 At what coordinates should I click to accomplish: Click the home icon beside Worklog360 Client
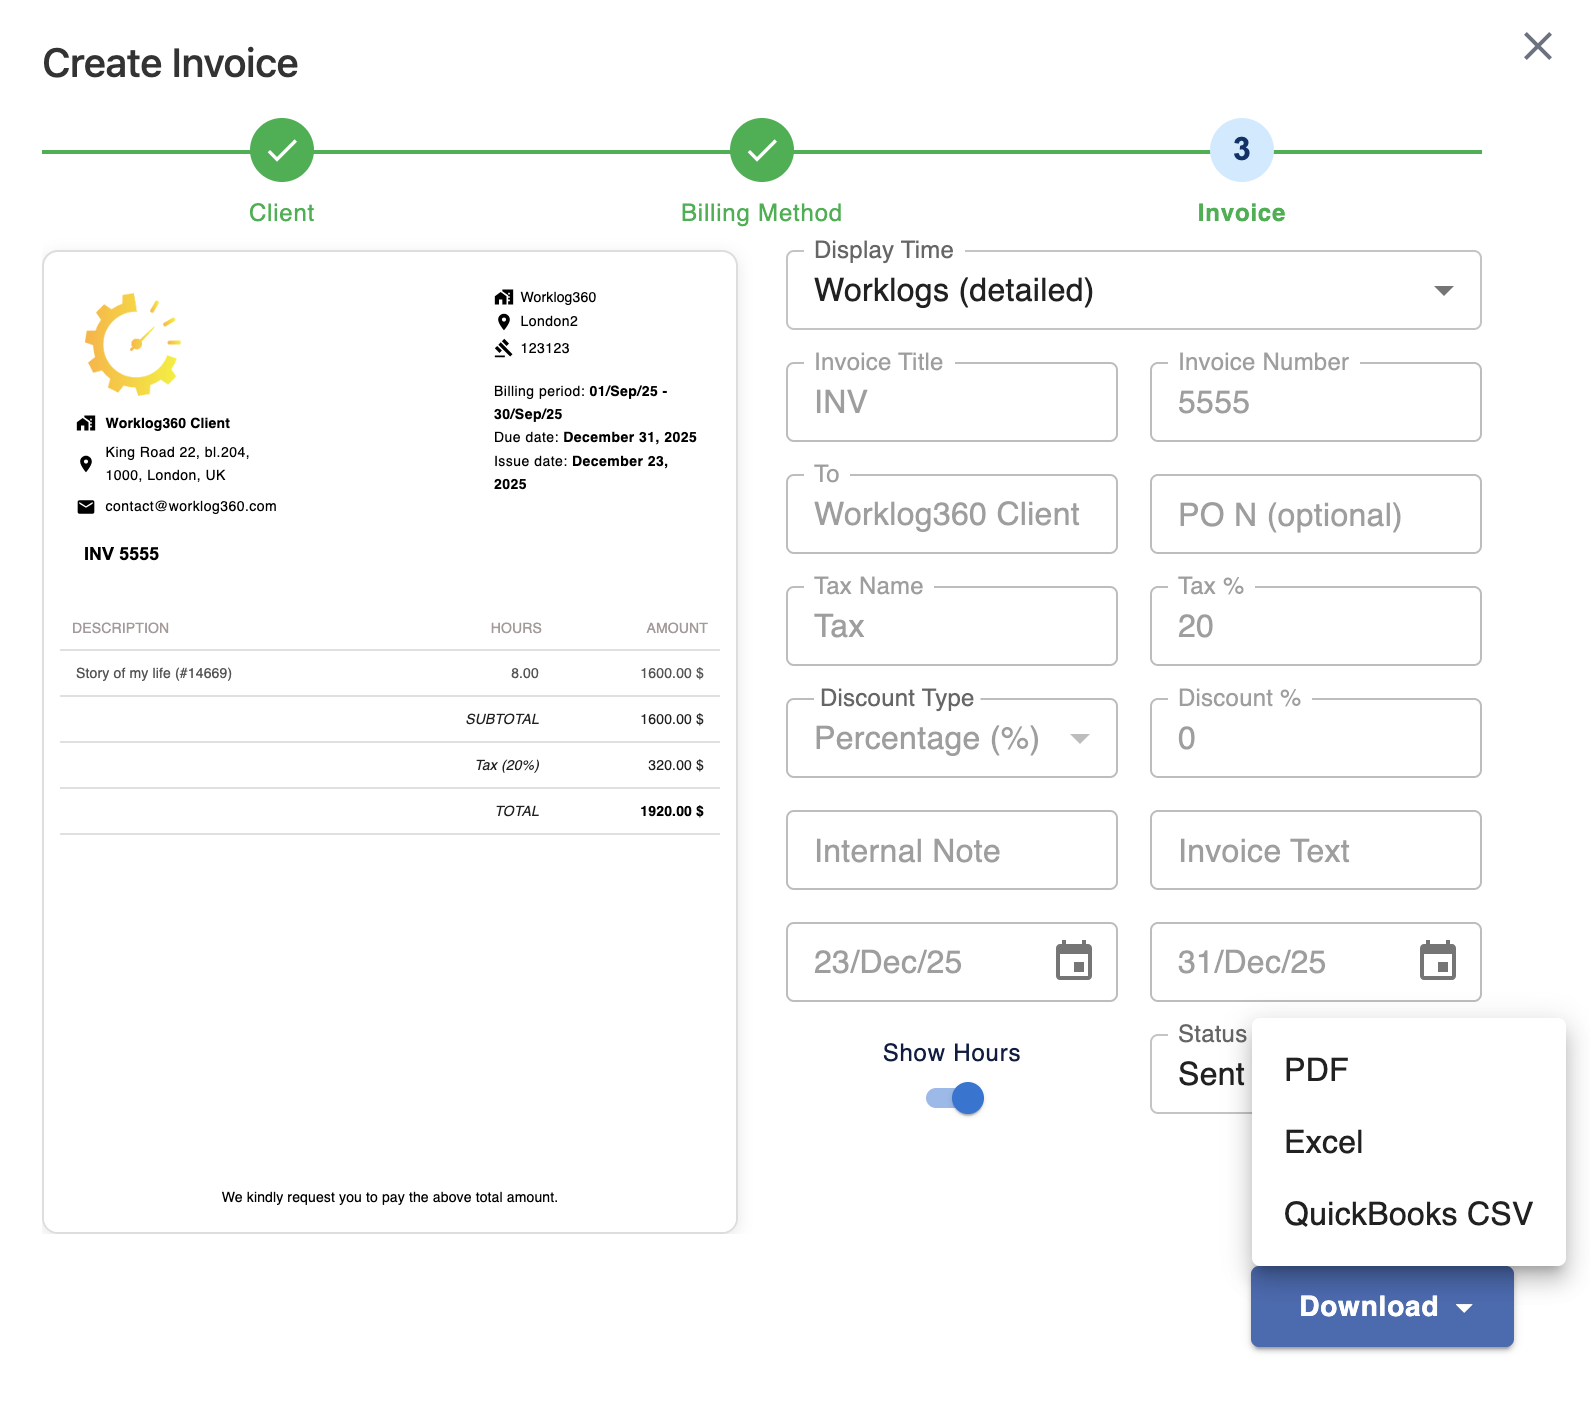86,423
